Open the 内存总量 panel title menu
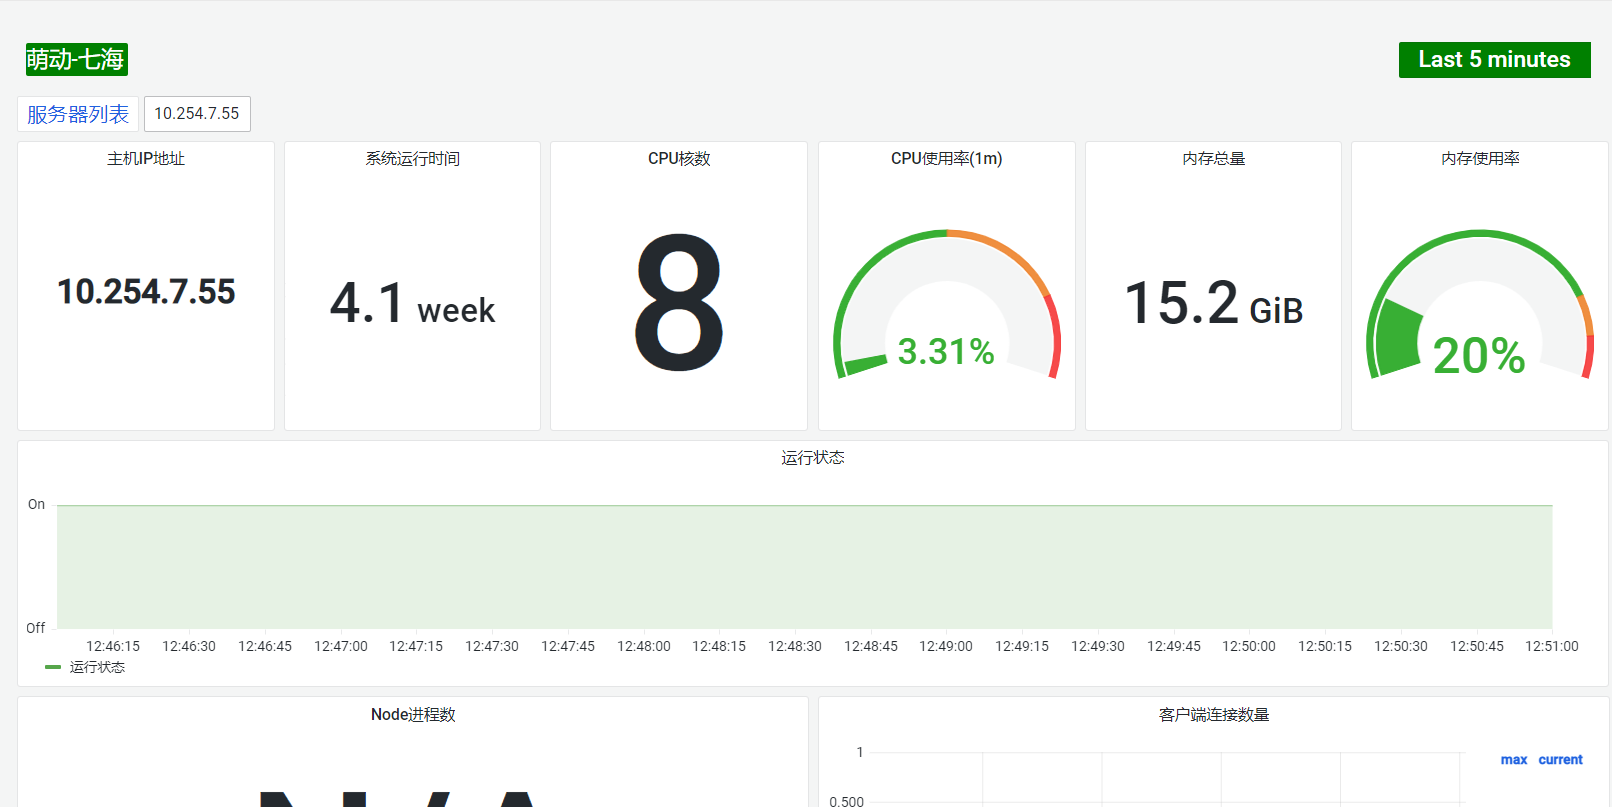 pos(1213,159)
